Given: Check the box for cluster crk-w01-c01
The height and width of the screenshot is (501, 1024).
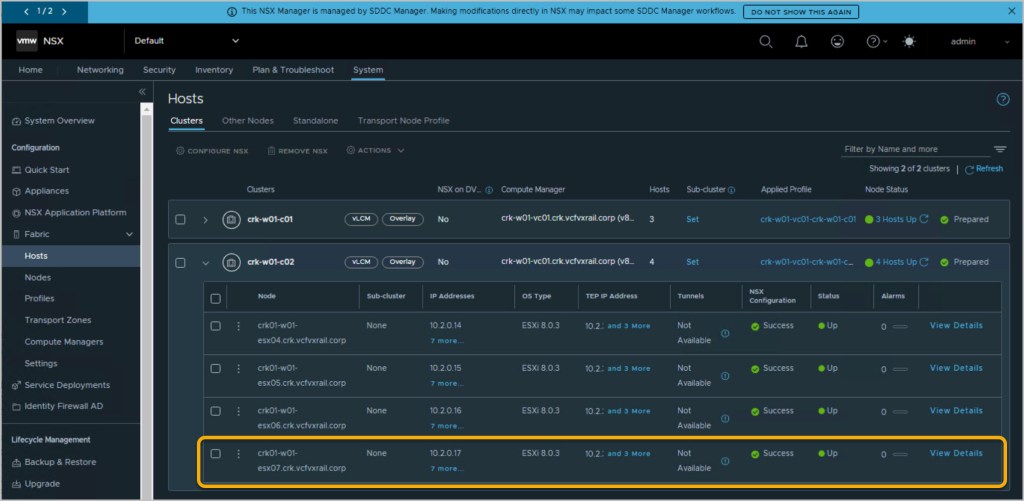Looking at the screenshot, I should (x=180, y=220).
